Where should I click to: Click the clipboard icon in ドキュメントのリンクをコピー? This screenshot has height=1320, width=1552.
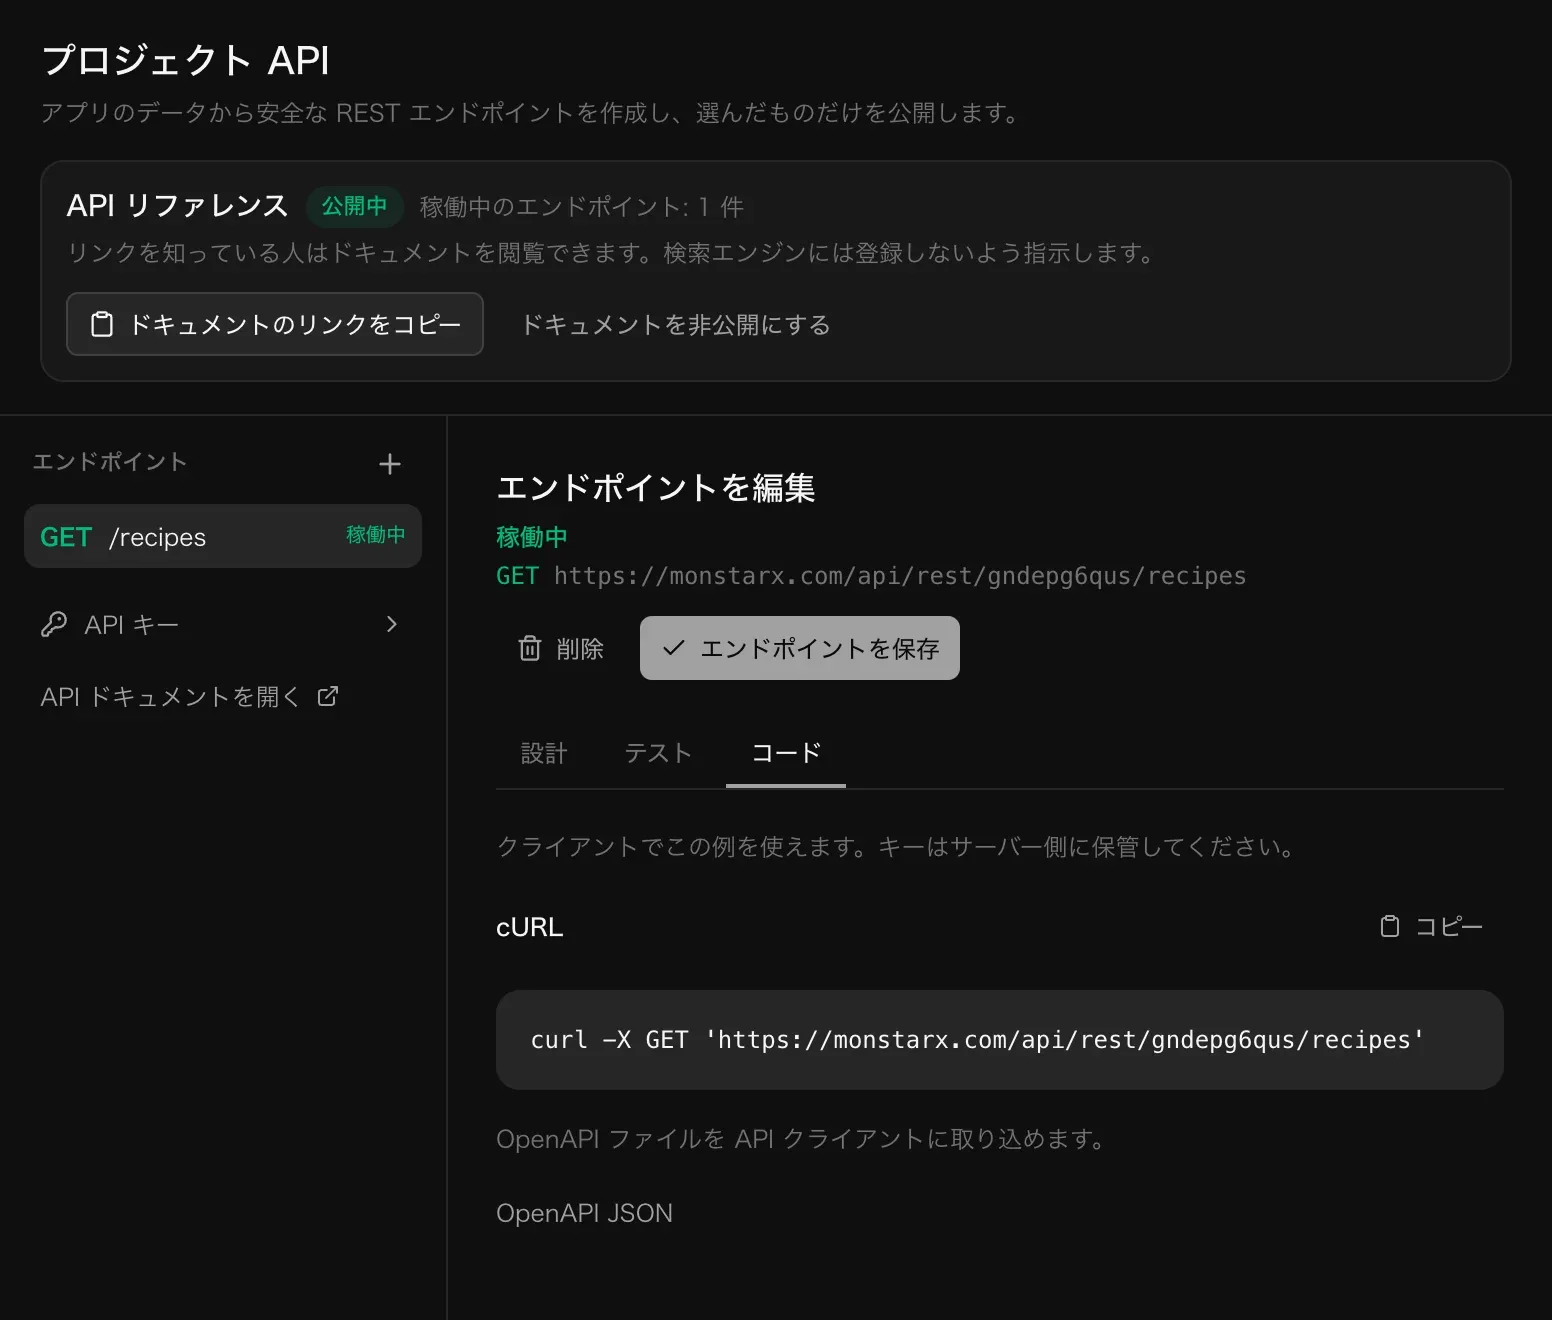[x=102, y=324]
